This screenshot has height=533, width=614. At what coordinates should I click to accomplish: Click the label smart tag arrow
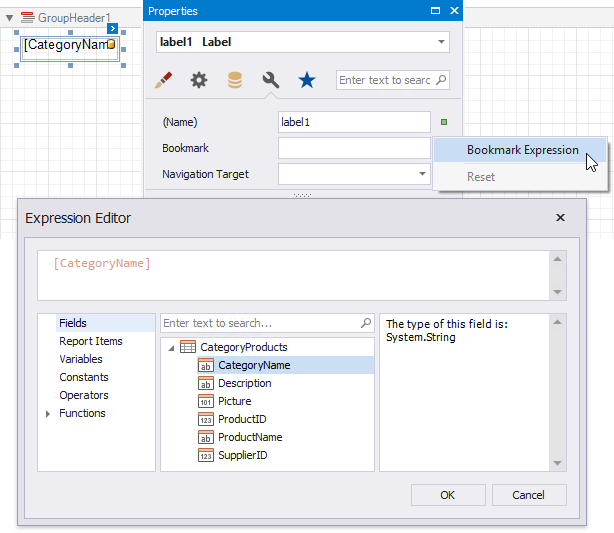(113, 29)
